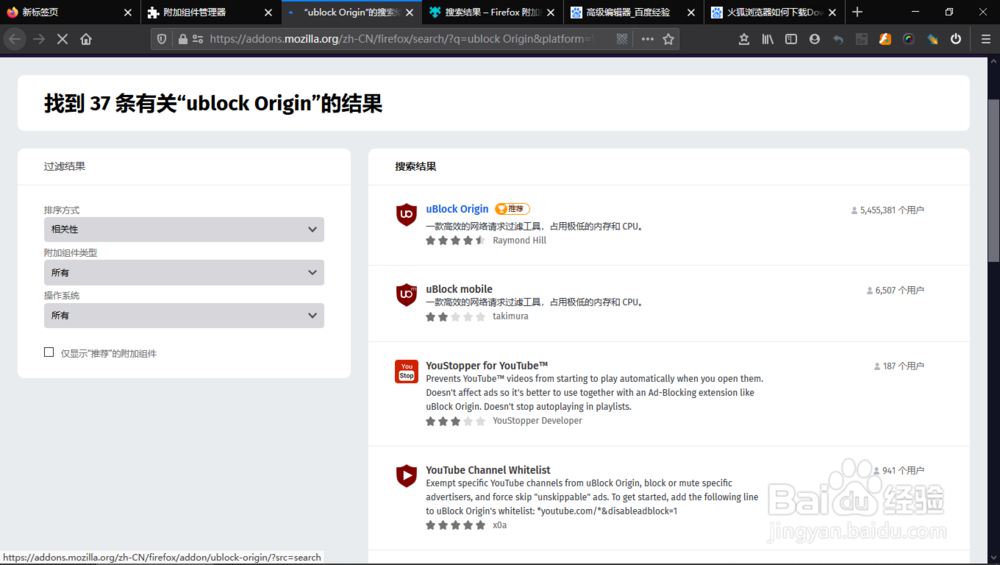Click the YouStopper Developer author text
The height and width of the screenshot is (565, 1000).
click(x=537, y=421)
